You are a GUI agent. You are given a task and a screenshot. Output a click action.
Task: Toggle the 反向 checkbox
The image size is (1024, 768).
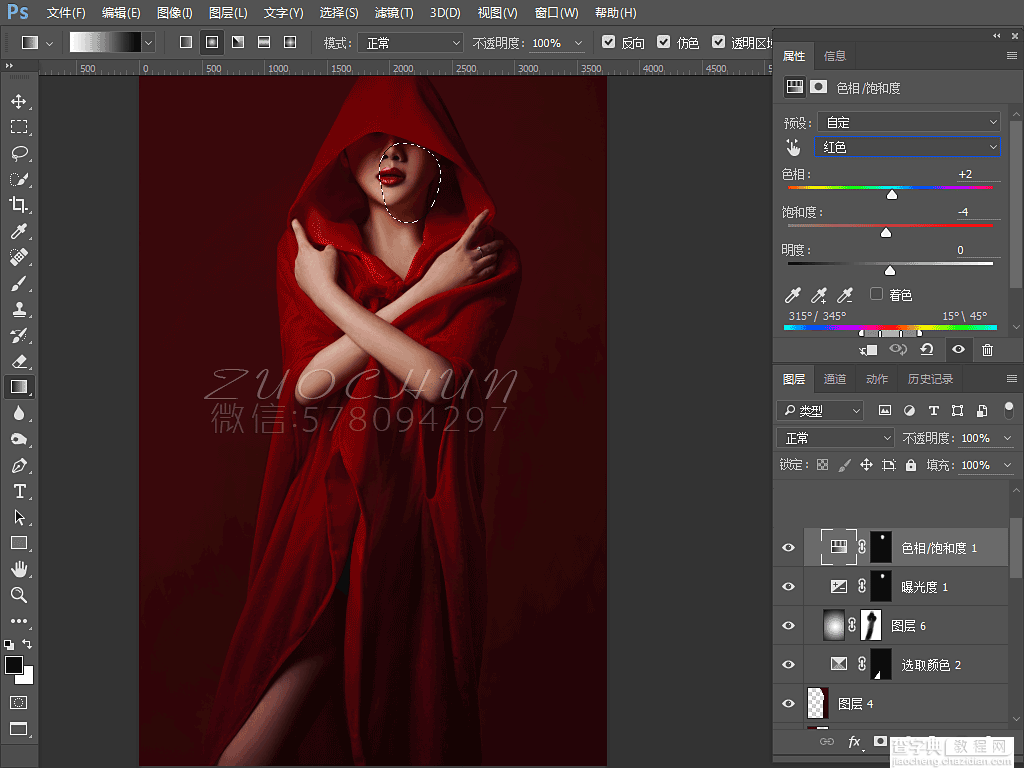tap(608, 42)
